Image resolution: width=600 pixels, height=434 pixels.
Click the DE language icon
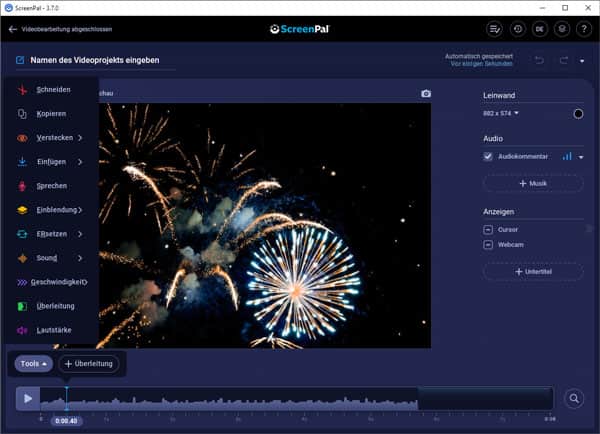click(x=540, y=29)
